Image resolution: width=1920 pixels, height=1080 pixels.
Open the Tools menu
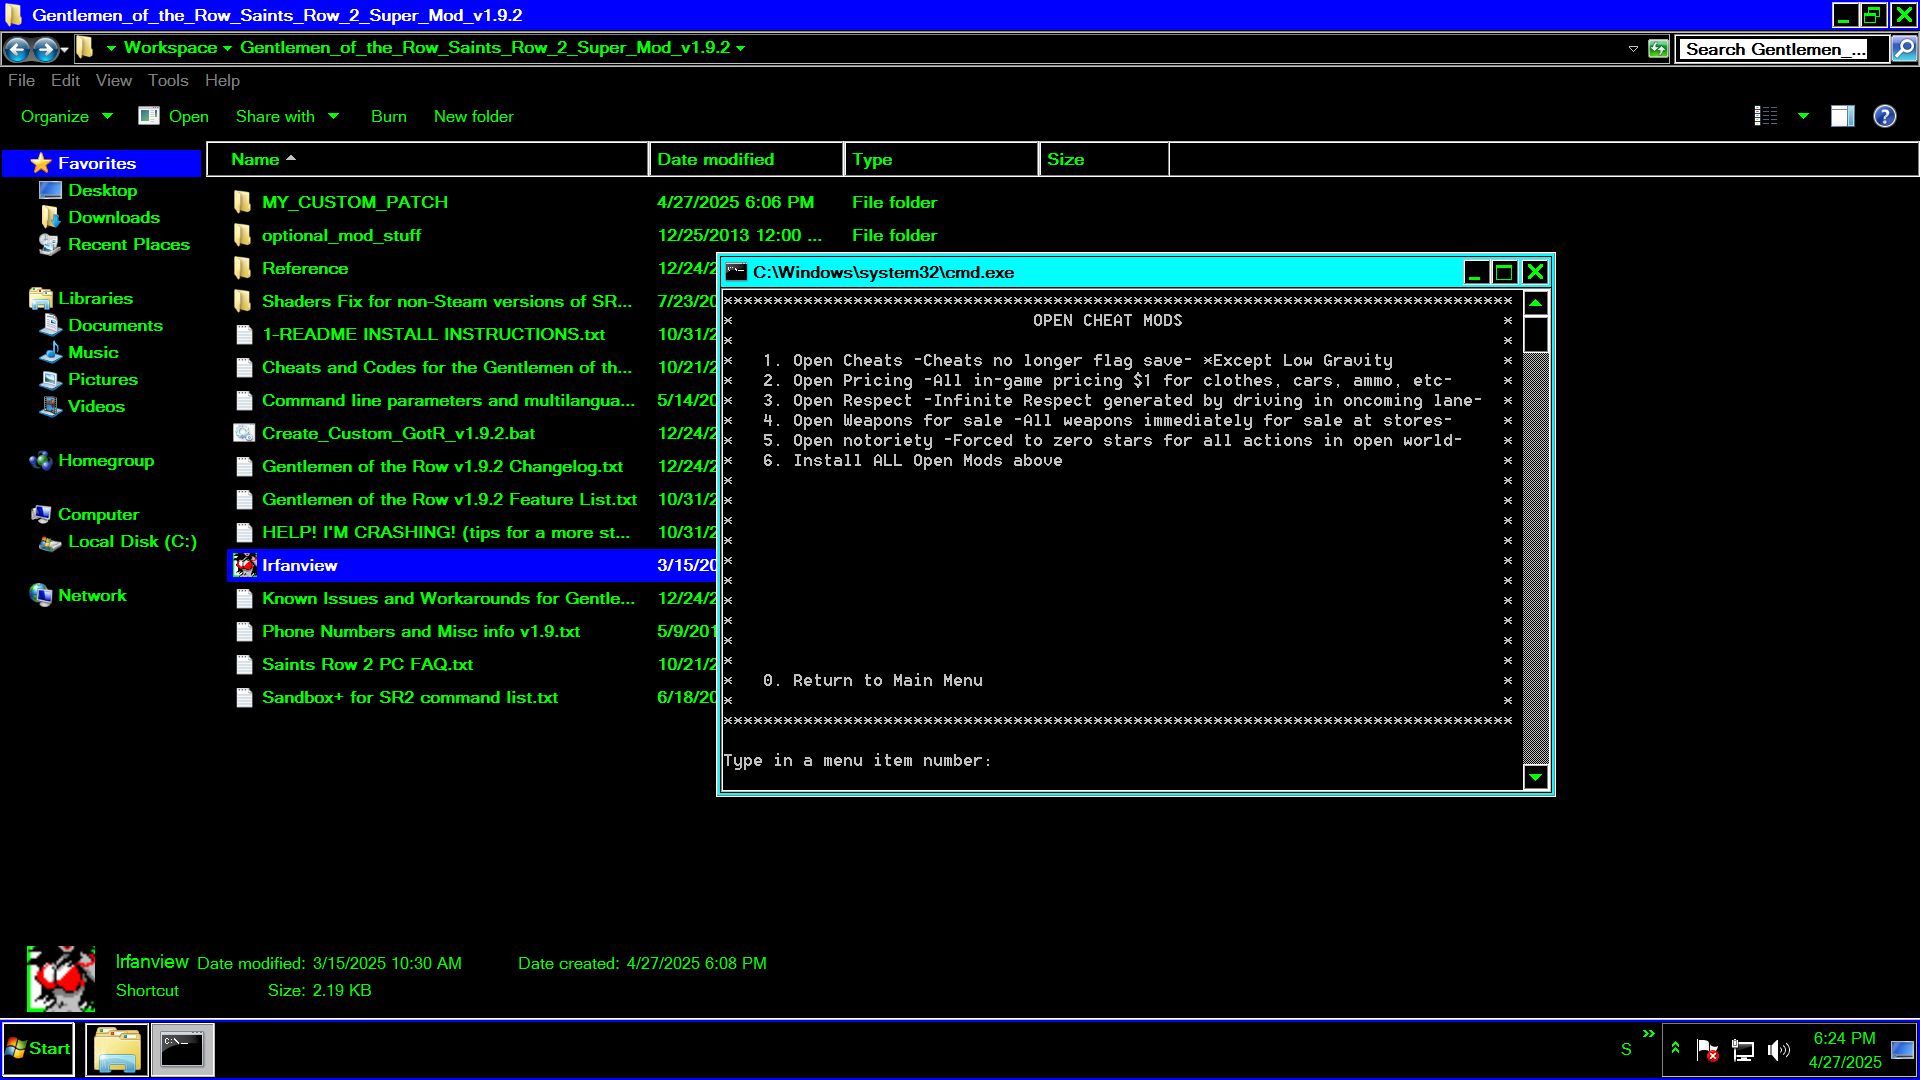pyautogui.click(x=168, y=80)
